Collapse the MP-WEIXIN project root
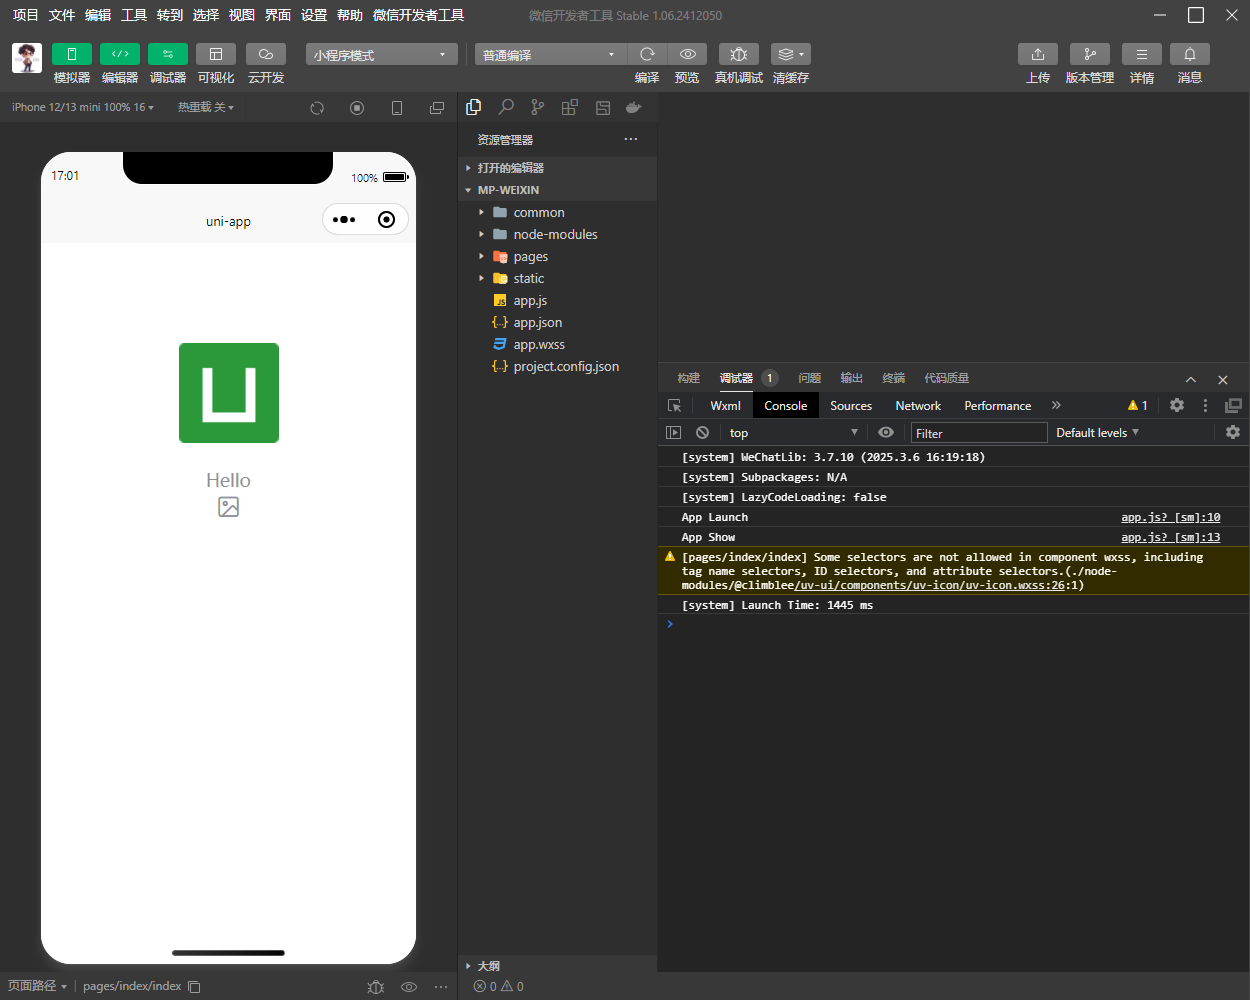The image size is (1250, 1000). tap(557, 190)
